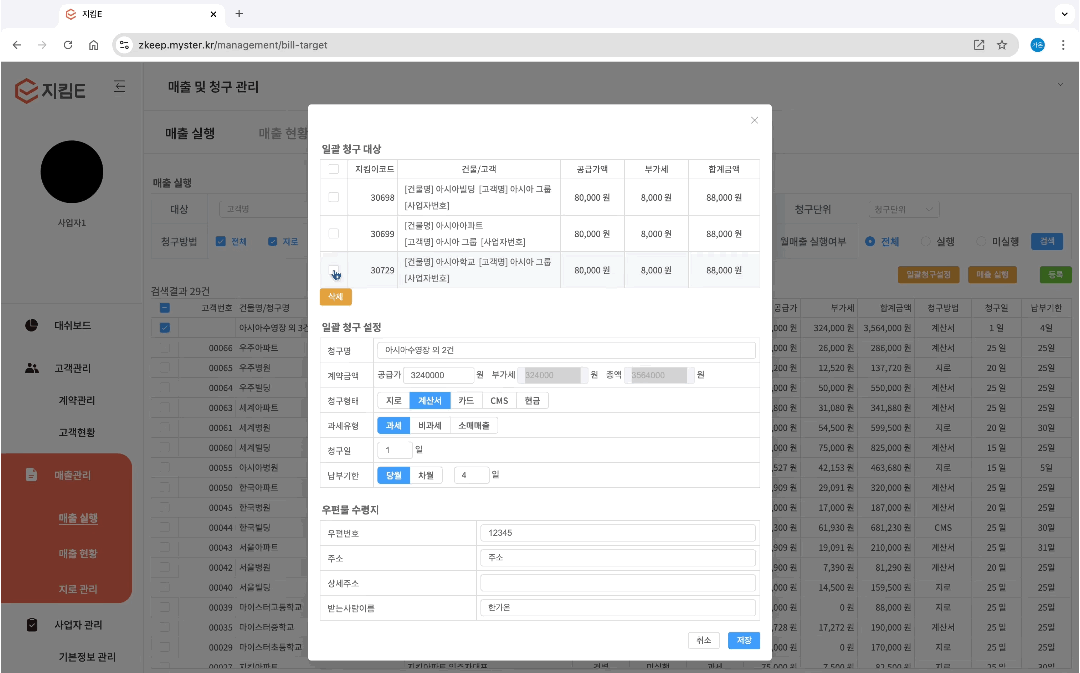Click the 일괄청구설정 button
The width and height of the screenshot is (1080, 673).
coord(928,274)
